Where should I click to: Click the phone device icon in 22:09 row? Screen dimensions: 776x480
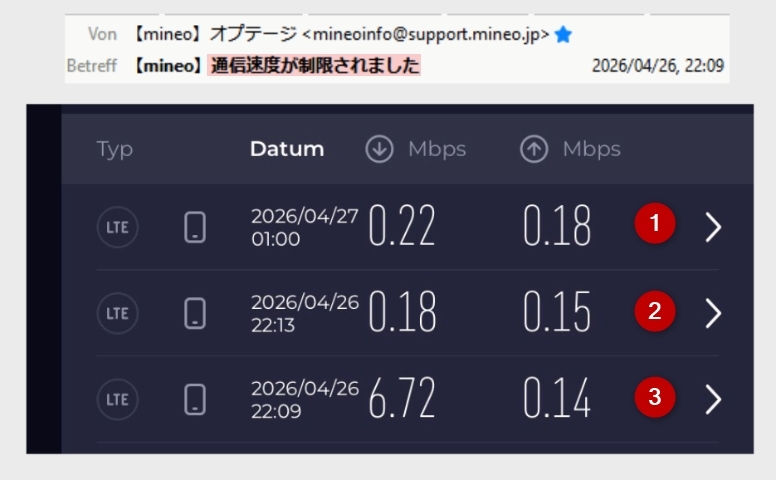[195, 399]
